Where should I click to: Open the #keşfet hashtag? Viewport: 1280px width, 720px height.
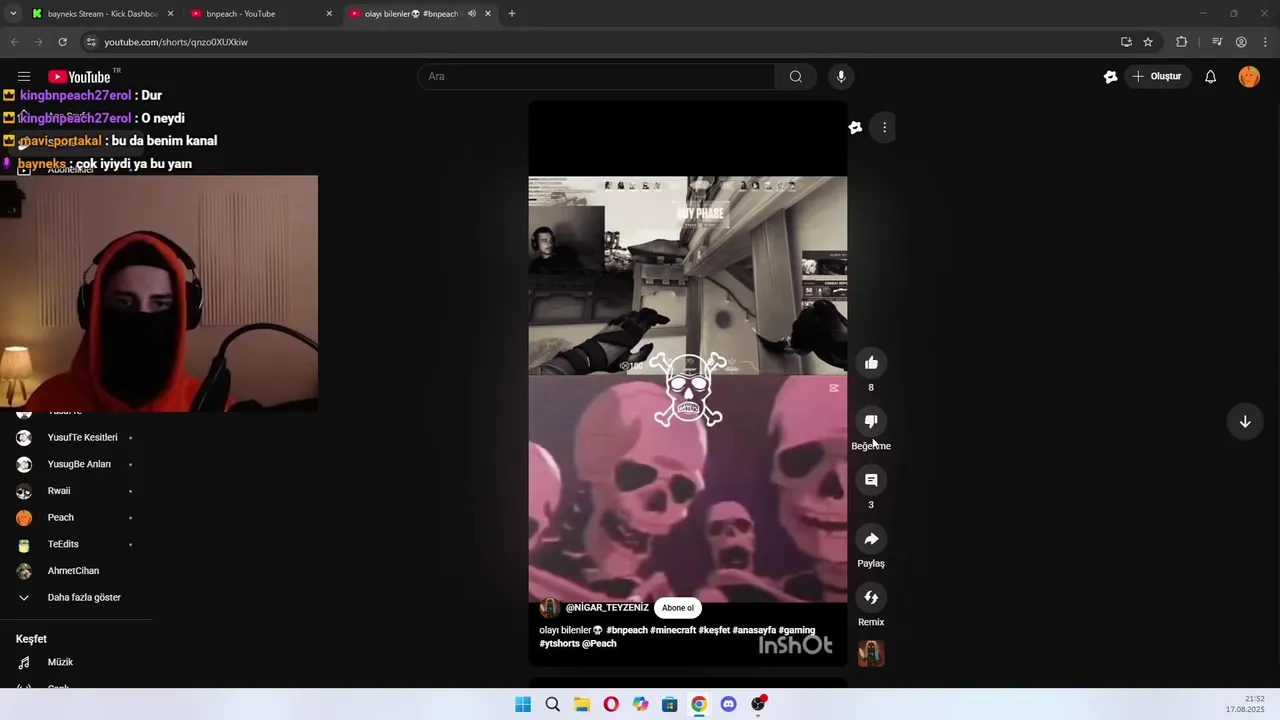pos(714,631)
